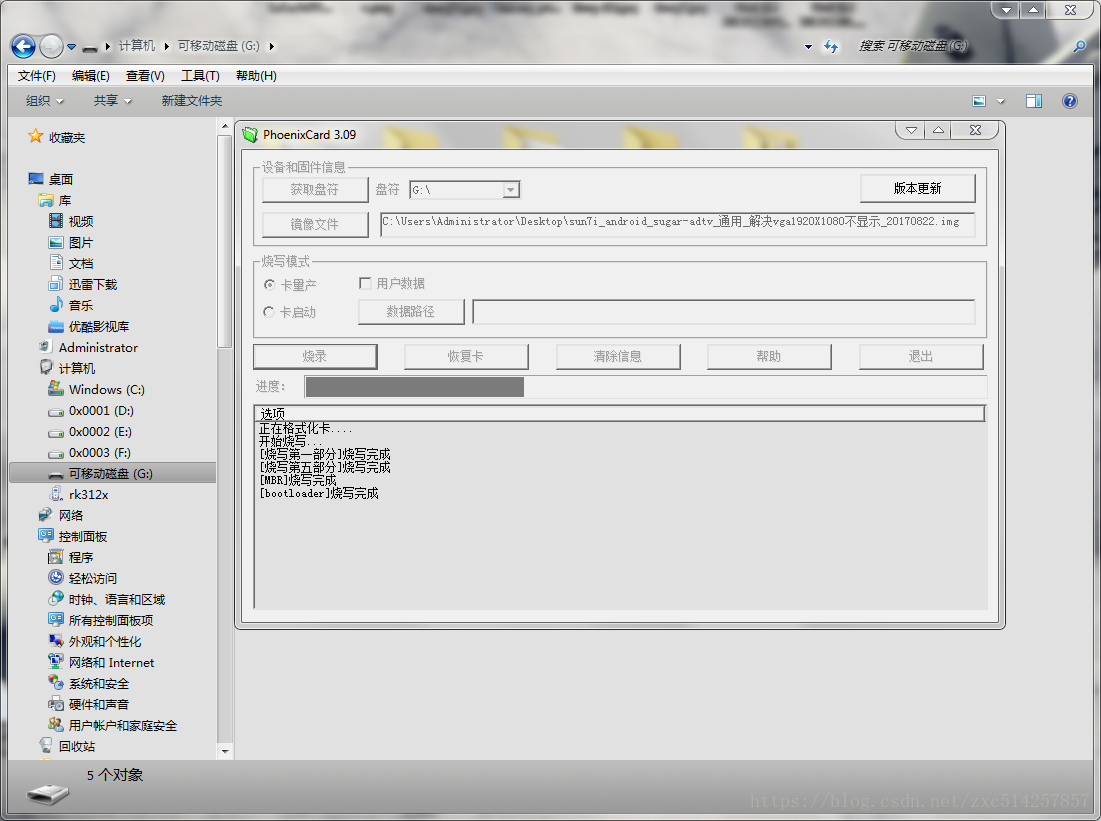Open the 共享 dropdown in the toolbar
Image resolution: width=1101 pixels, height=821 pixels.
point(112,100)
